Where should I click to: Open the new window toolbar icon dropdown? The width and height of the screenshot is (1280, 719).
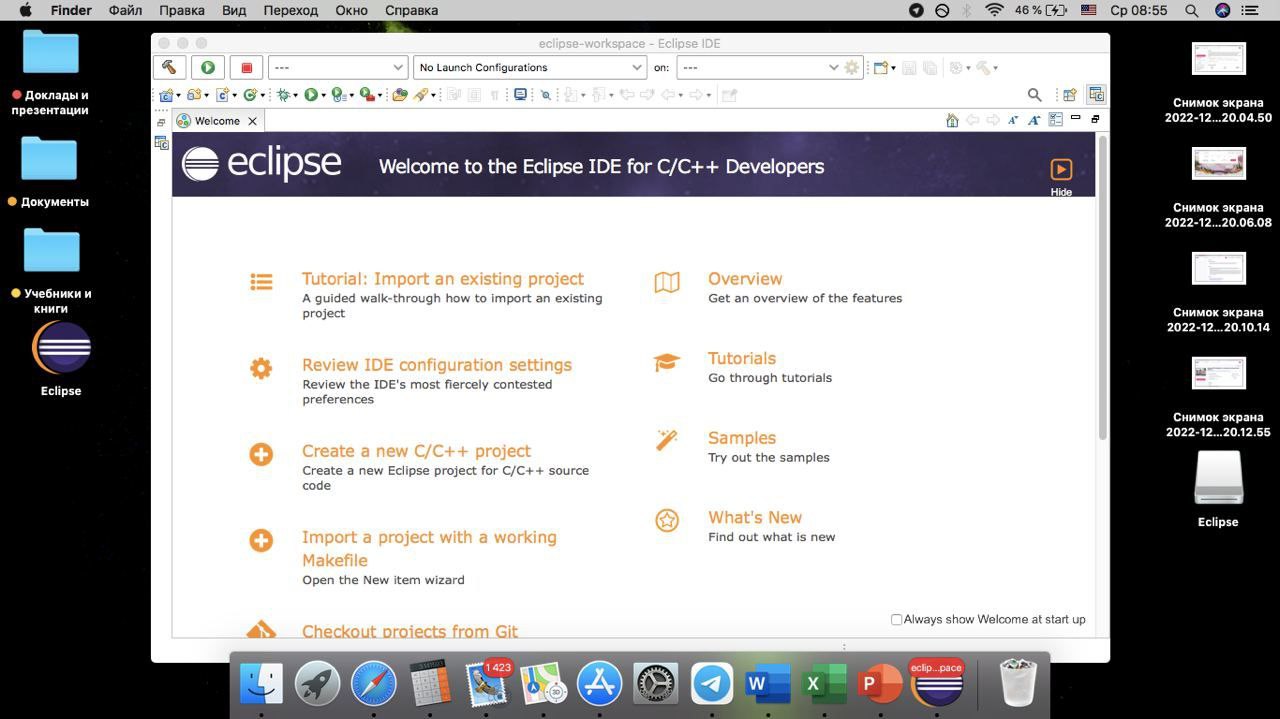click(x=893, y=68)
